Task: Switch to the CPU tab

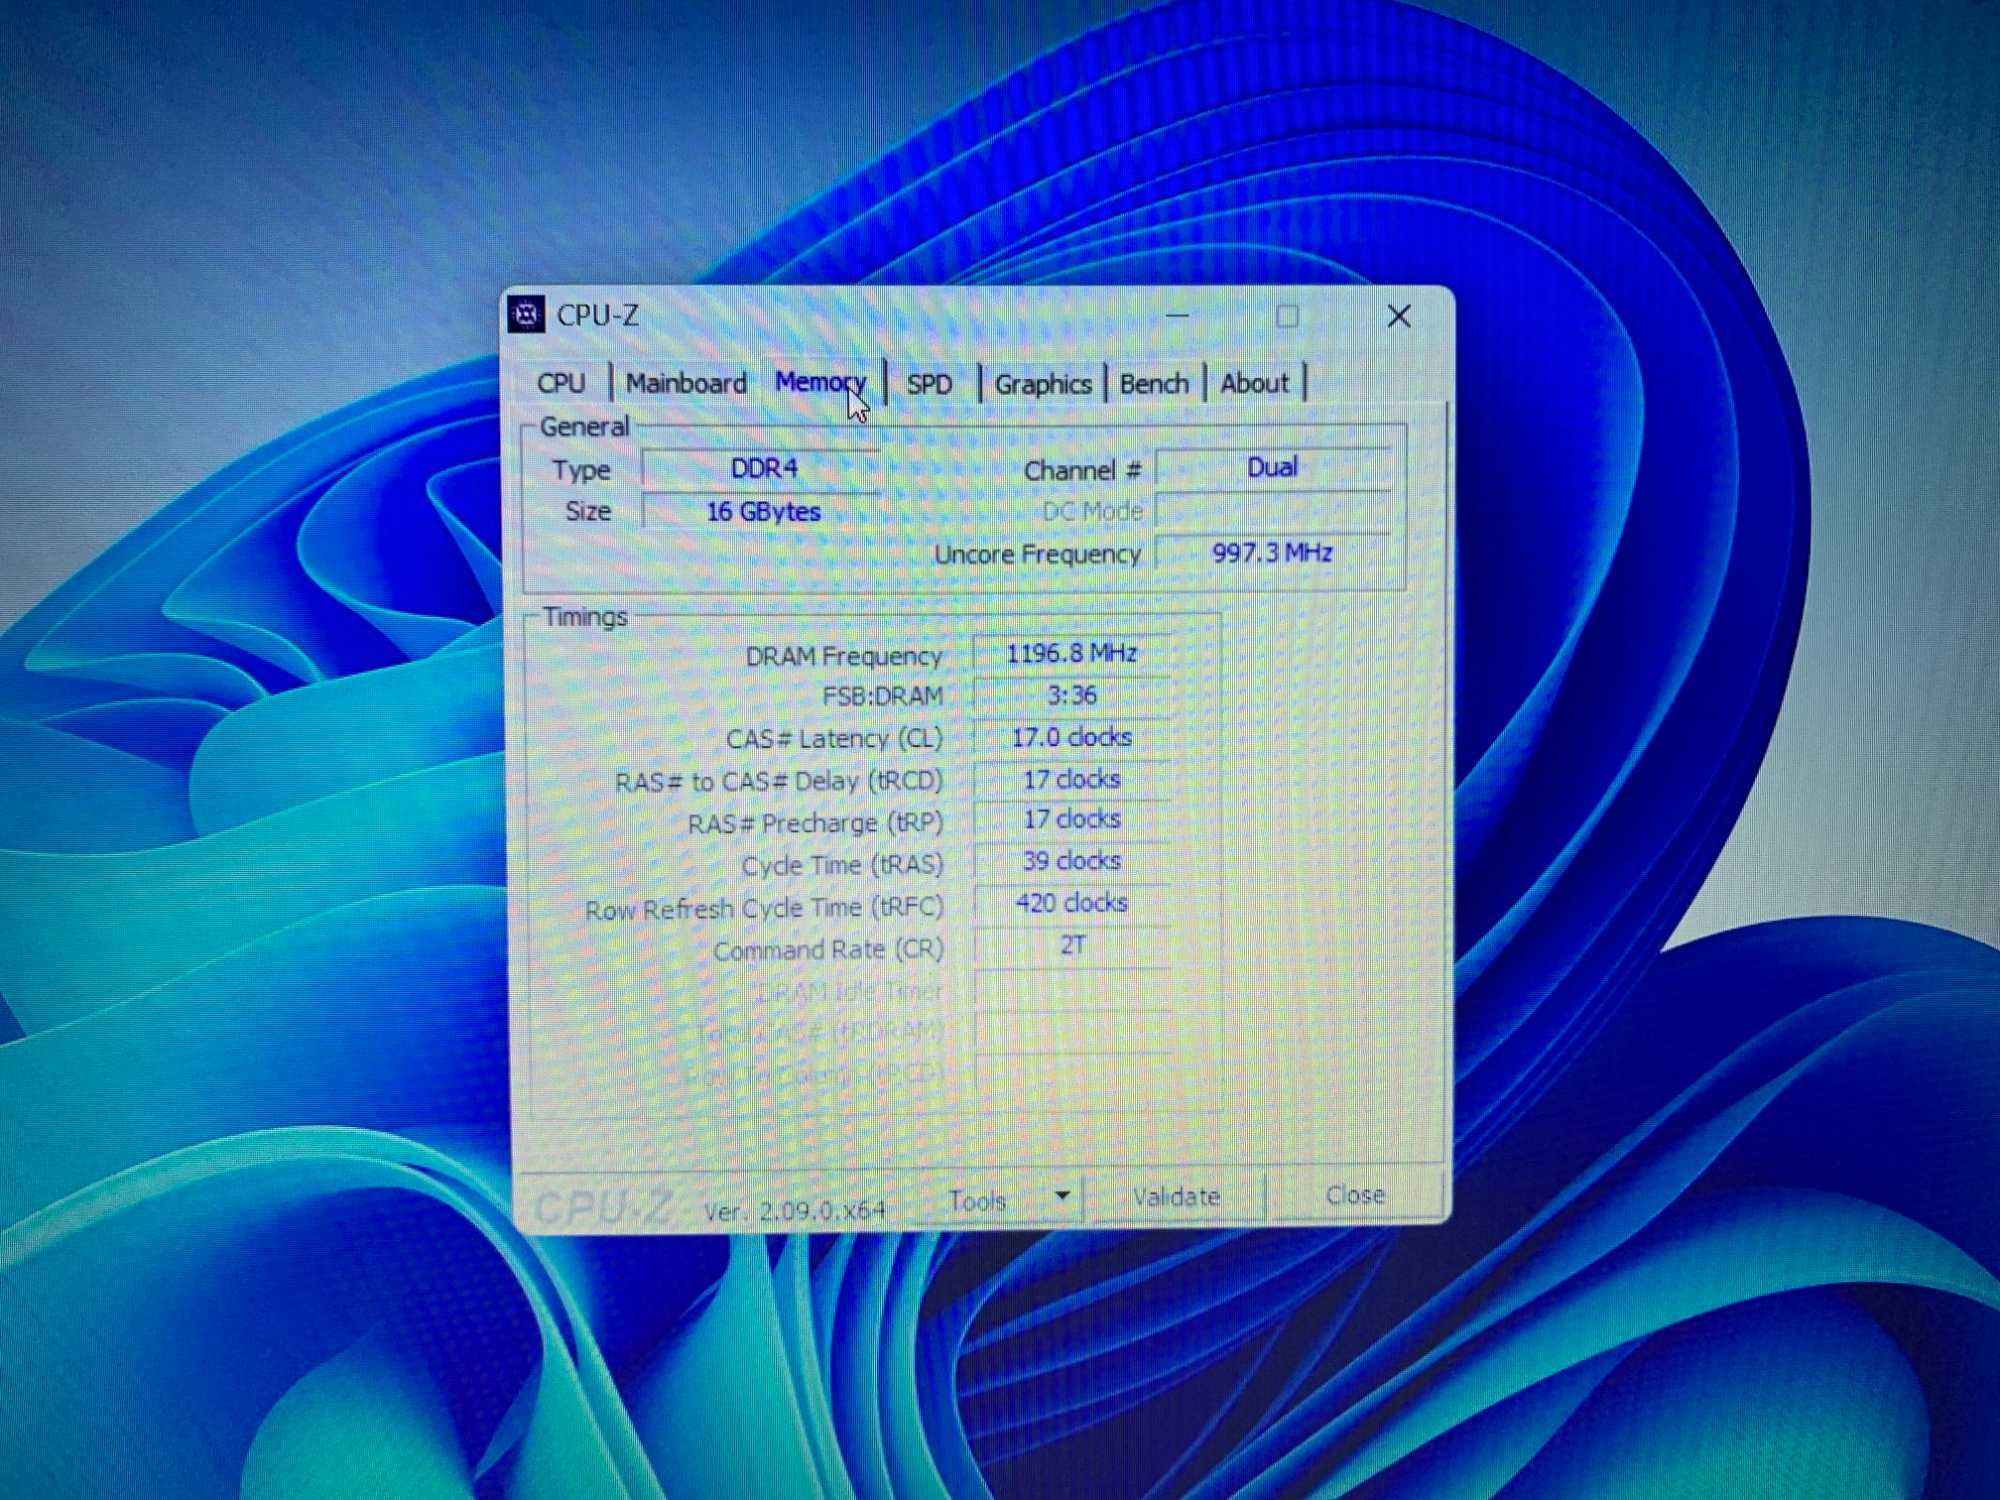Action: click(560, 383)
